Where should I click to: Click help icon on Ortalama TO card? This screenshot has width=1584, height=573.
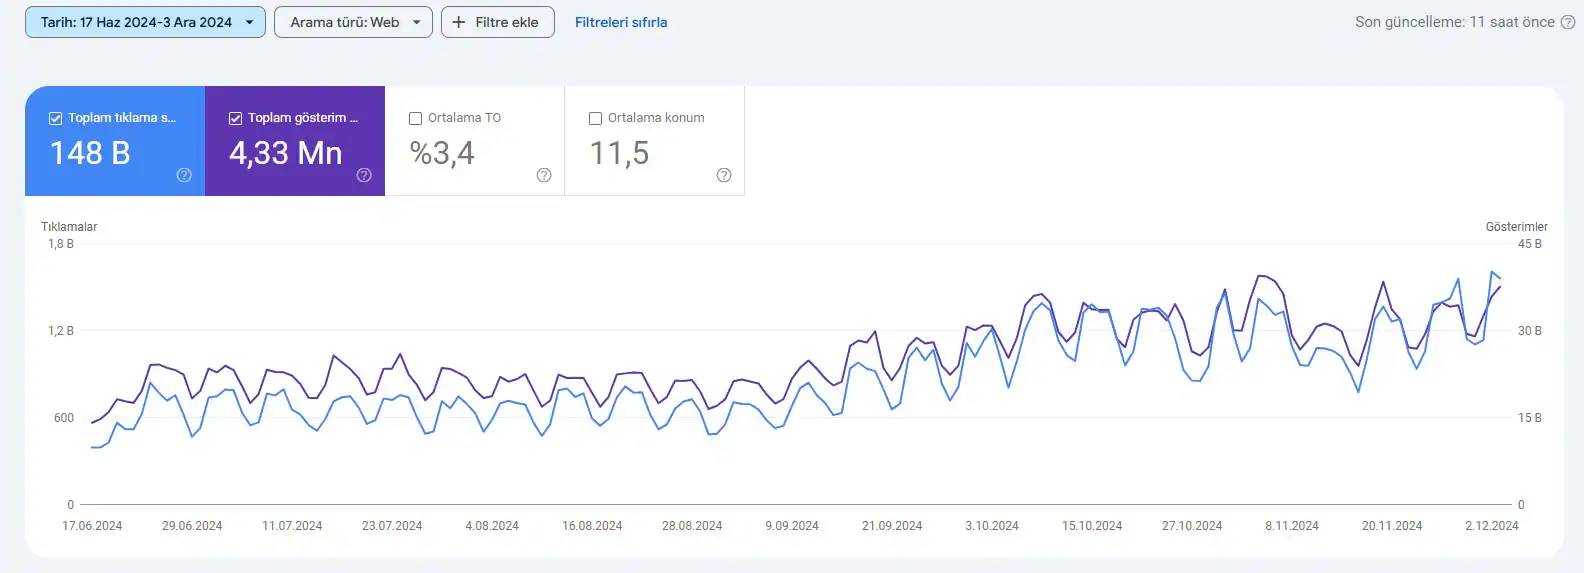pyautogui.click(x=544, y=175)
